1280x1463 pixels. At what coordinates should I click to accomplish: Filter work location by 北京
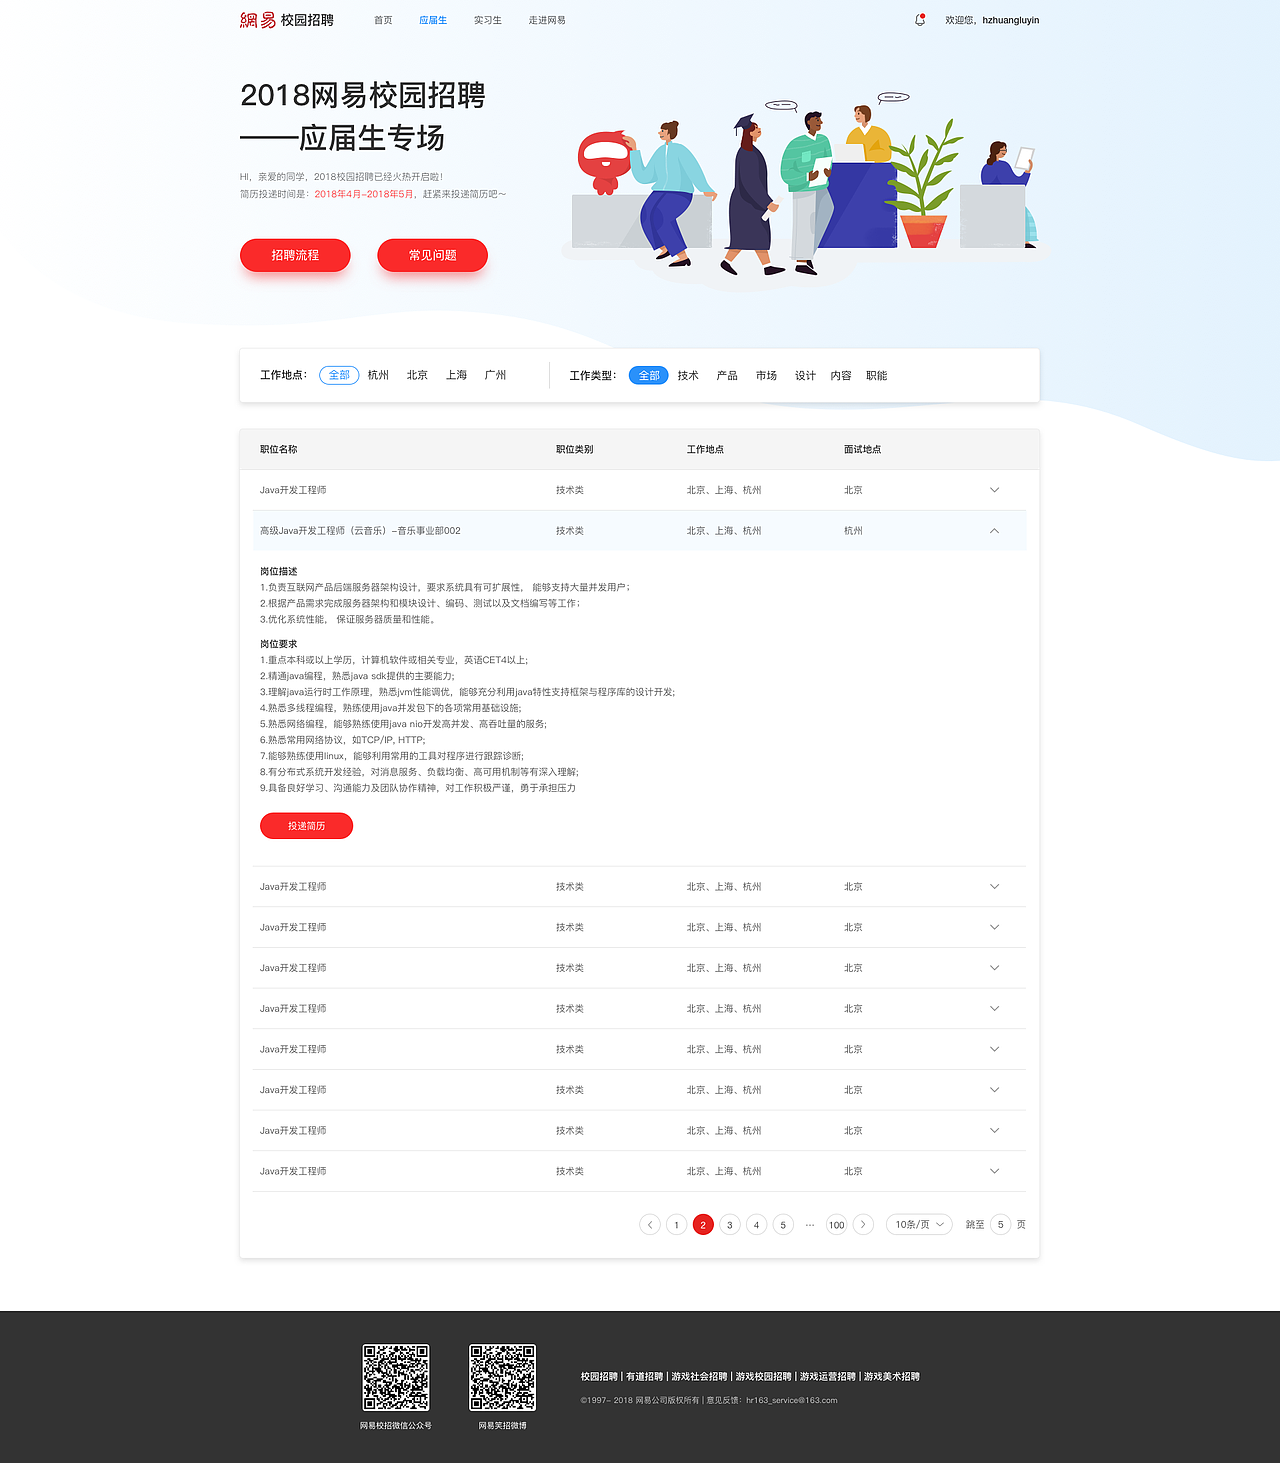click(417, 375)
